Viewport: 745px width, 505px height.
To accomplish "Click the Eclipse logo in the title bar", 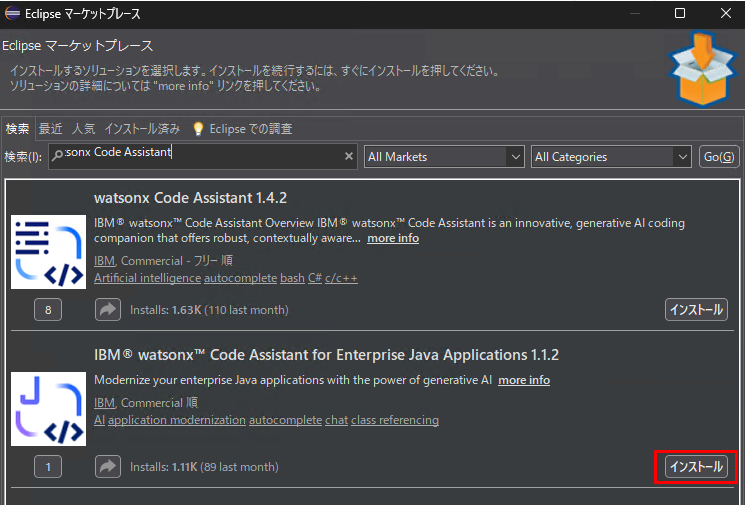I will [x=12, y=13].
